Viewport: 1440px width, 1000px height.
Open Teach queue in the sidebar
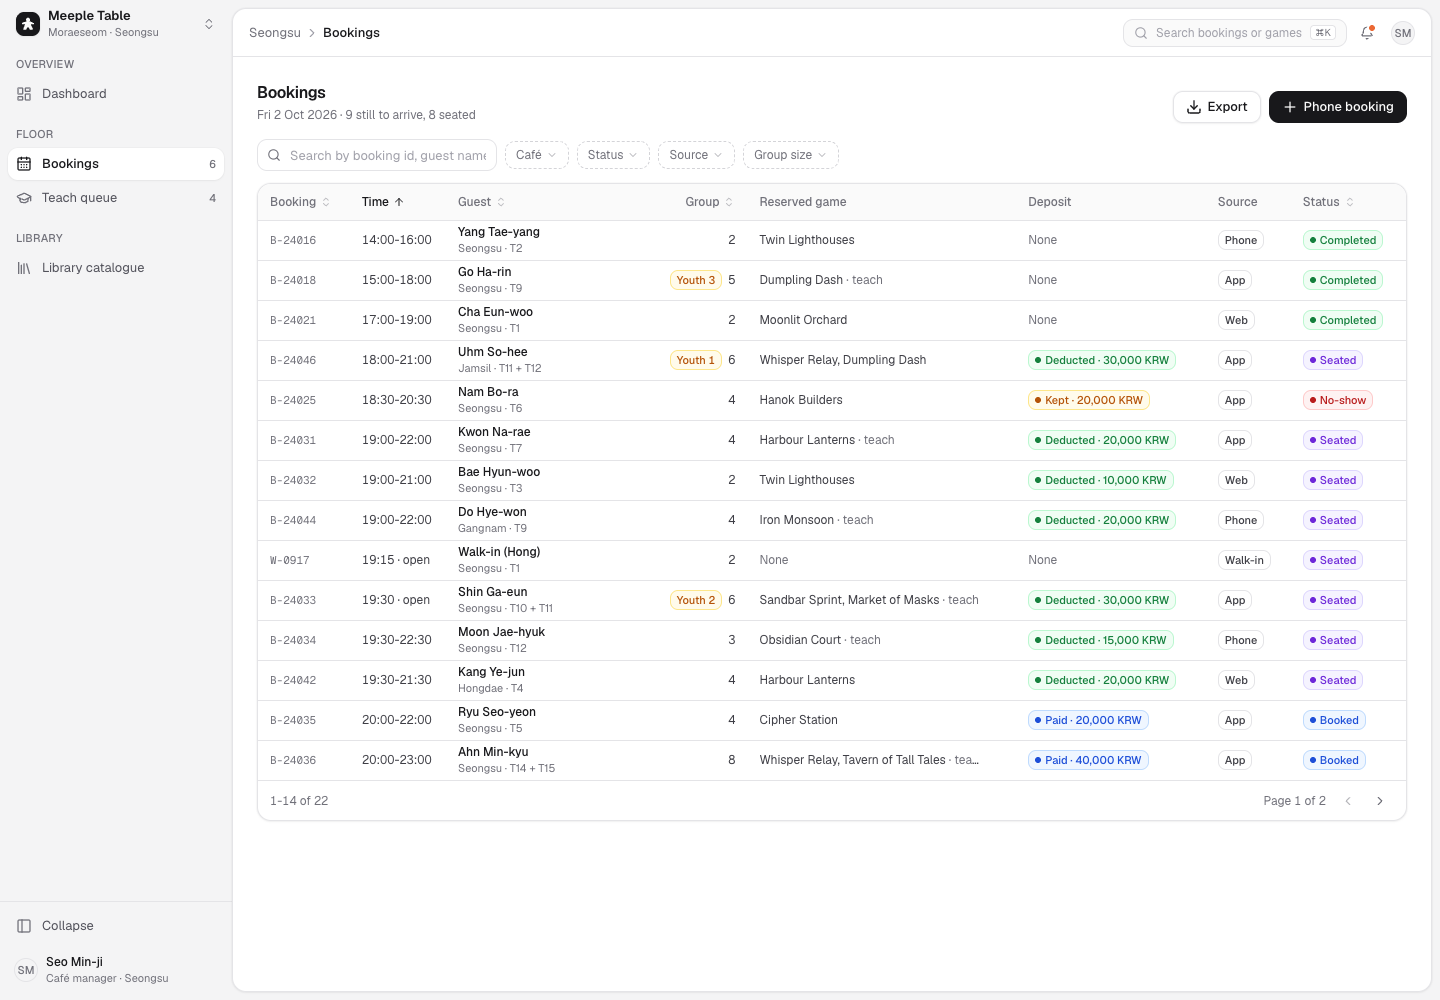tap(116, 198)
